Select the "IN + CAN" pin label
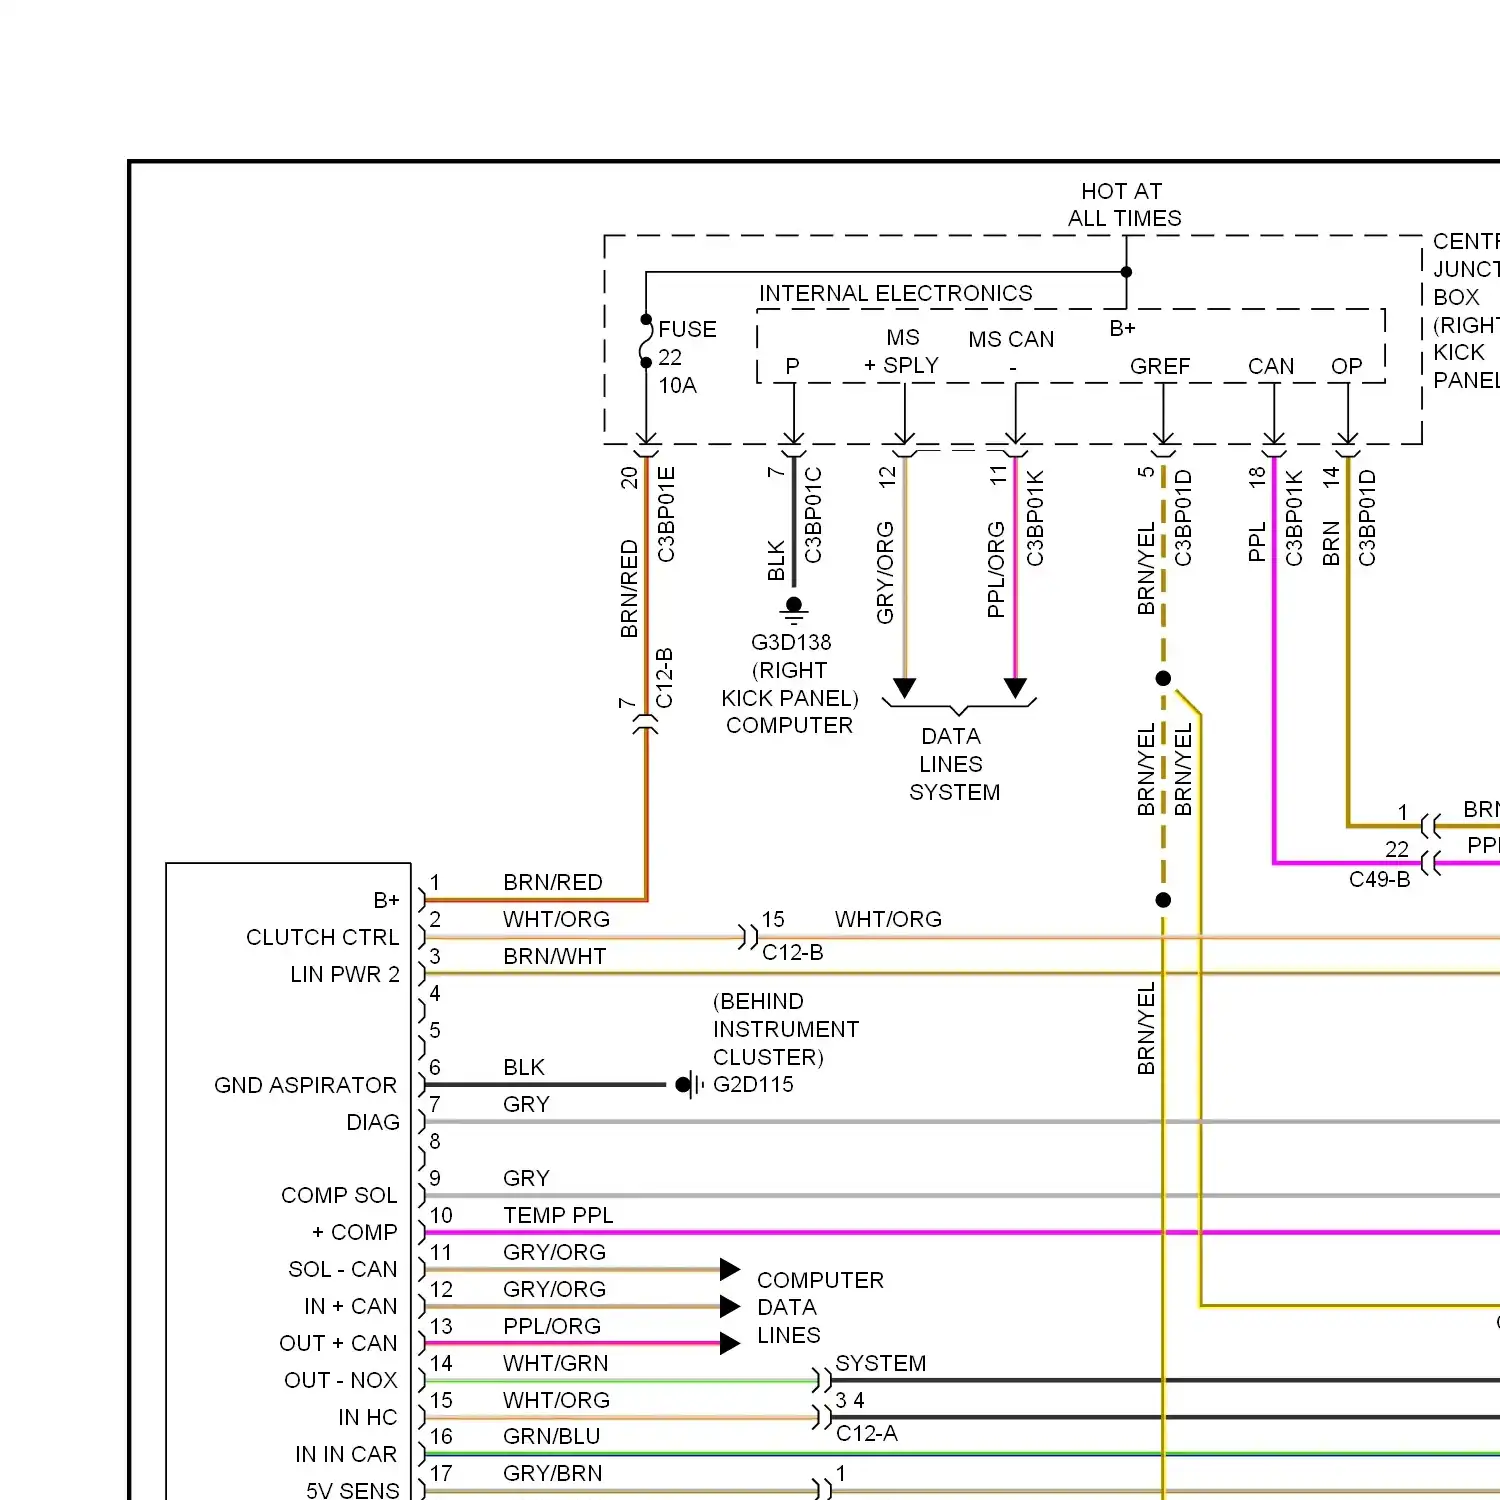This screenshot has width=1500, height=1500. pyautogui.click(x=350, y=1306)
